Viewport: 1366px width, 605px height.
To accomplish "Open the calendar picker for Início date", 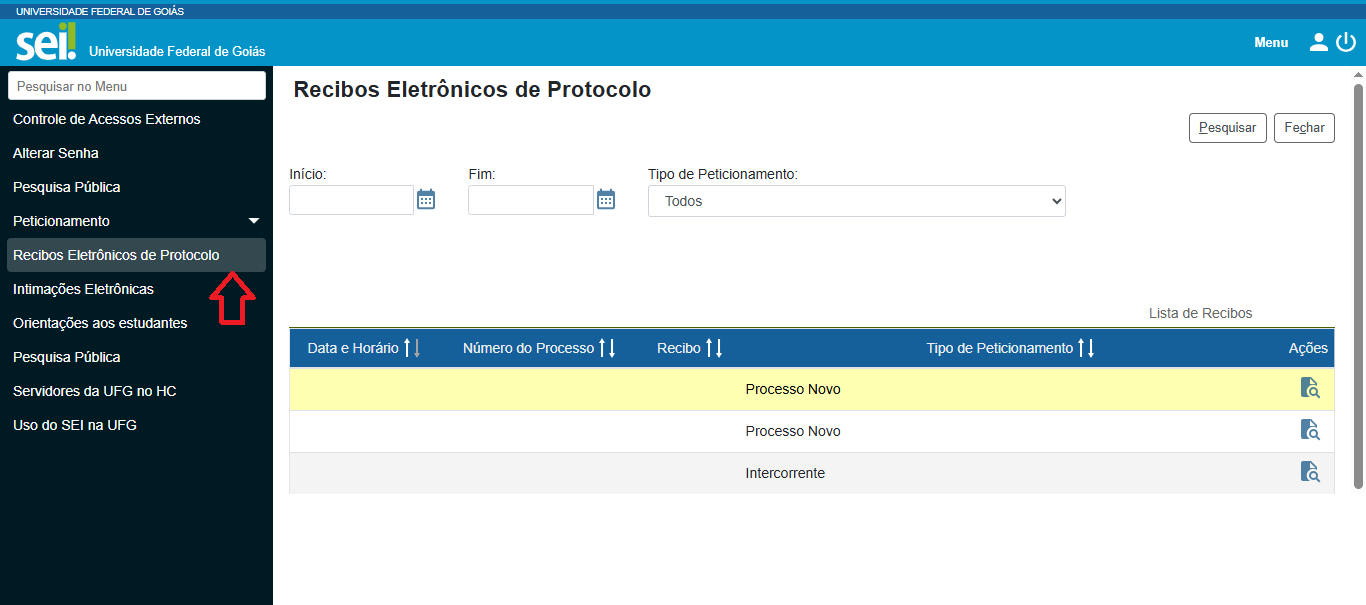I will 426,199.
